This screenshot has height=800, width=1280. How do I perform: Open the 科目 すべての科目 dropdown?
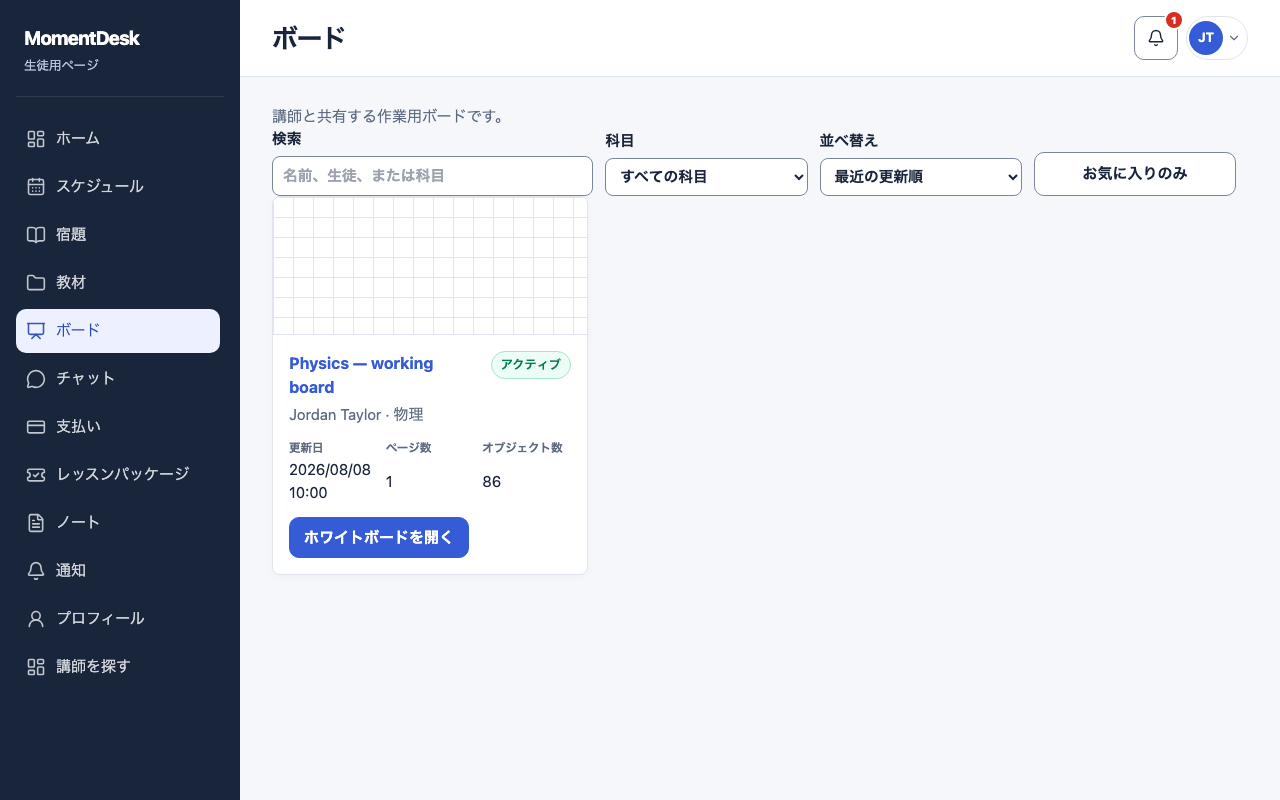(706, 177)
